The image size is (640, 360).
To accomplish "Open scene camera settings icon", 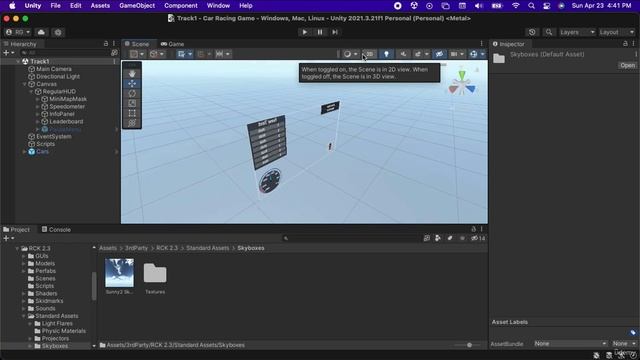I will click(x=454, y=54).
